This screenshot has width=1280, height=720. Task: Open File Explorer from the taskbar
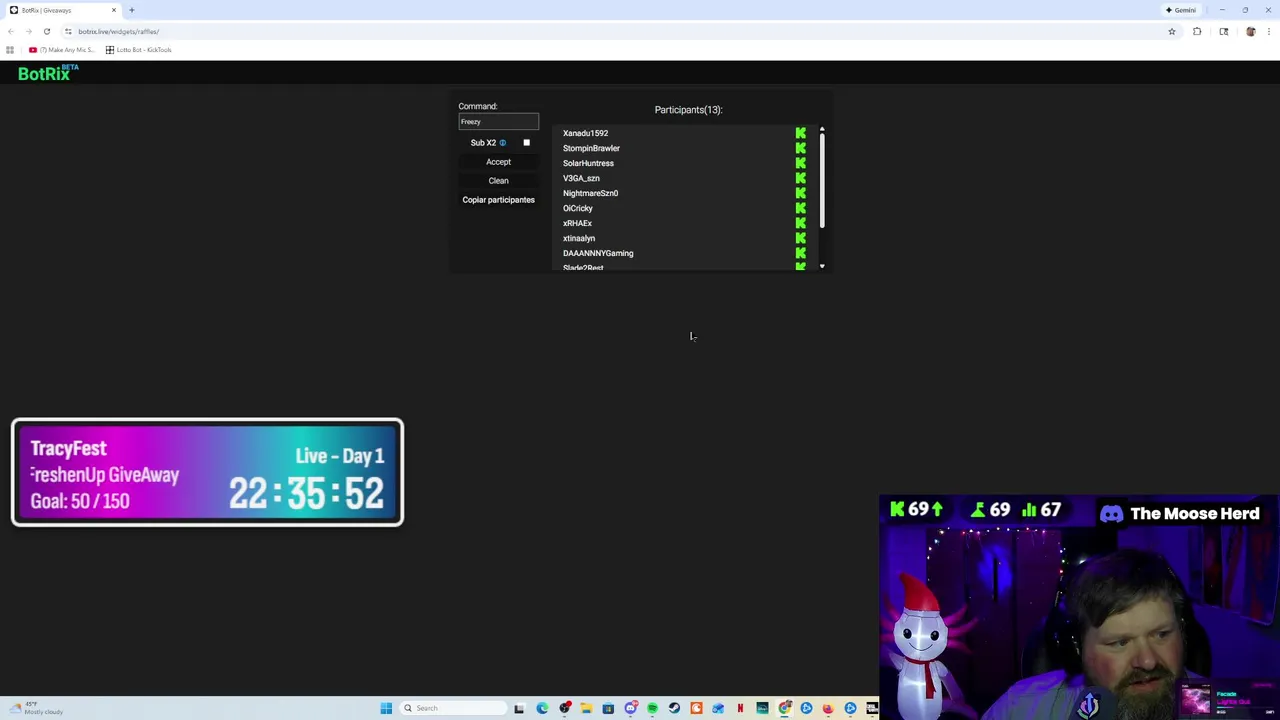coord(586,708)
